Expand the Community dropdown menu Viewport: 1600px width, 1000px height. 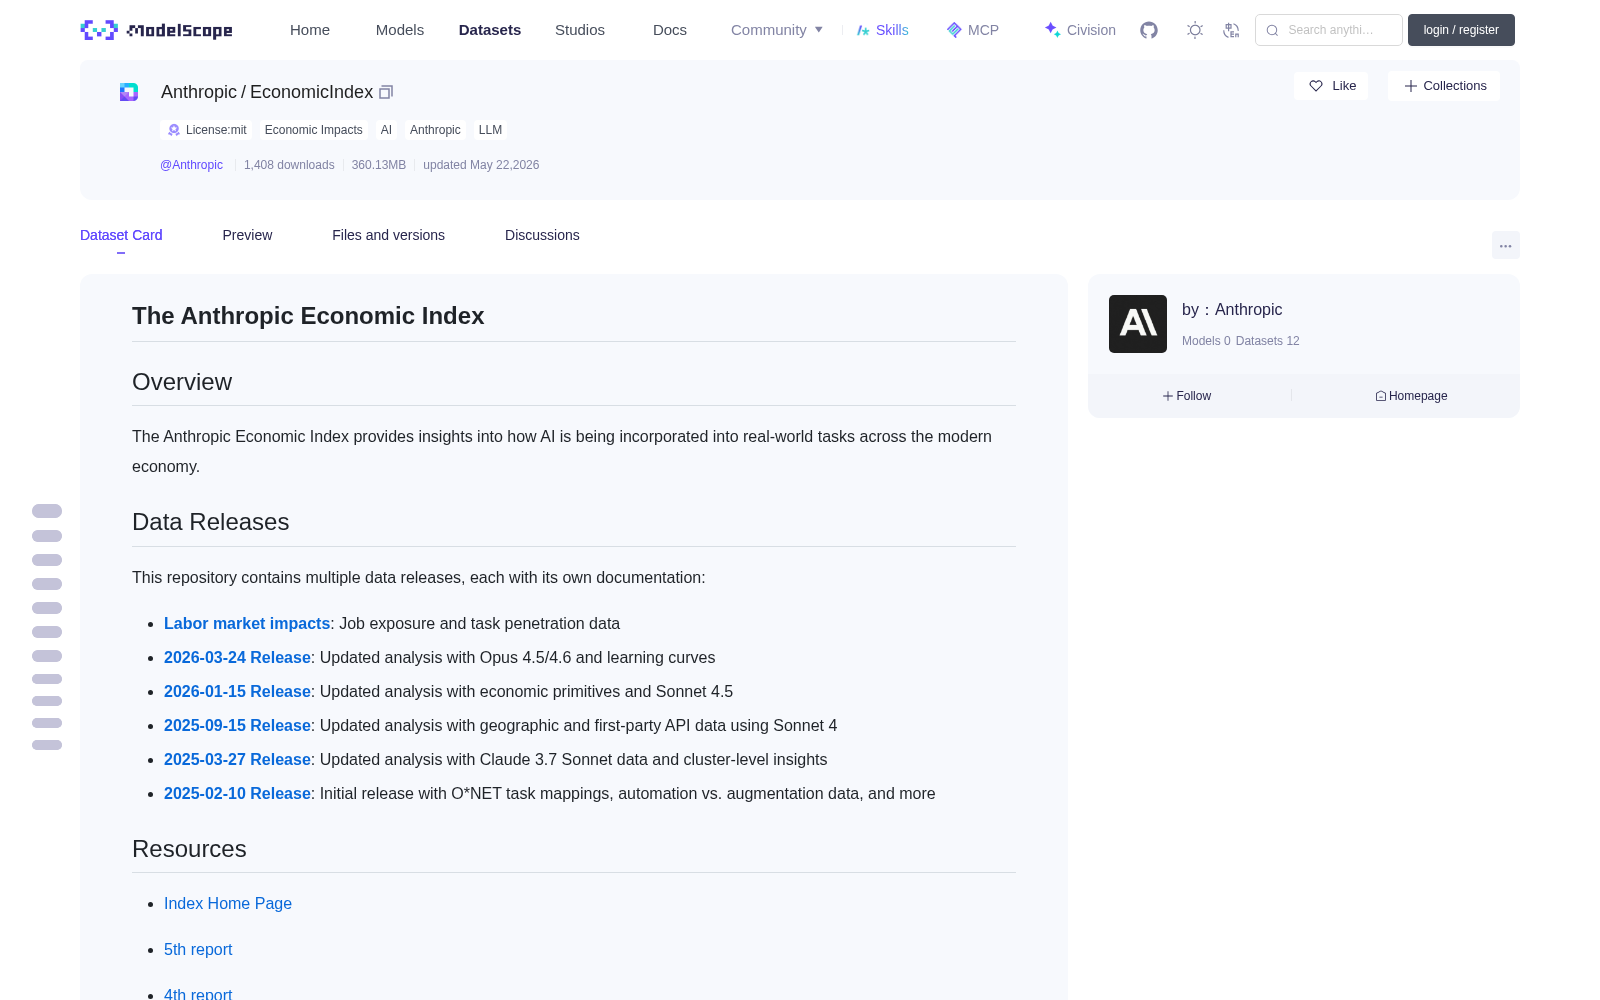(x=777, y=30)
